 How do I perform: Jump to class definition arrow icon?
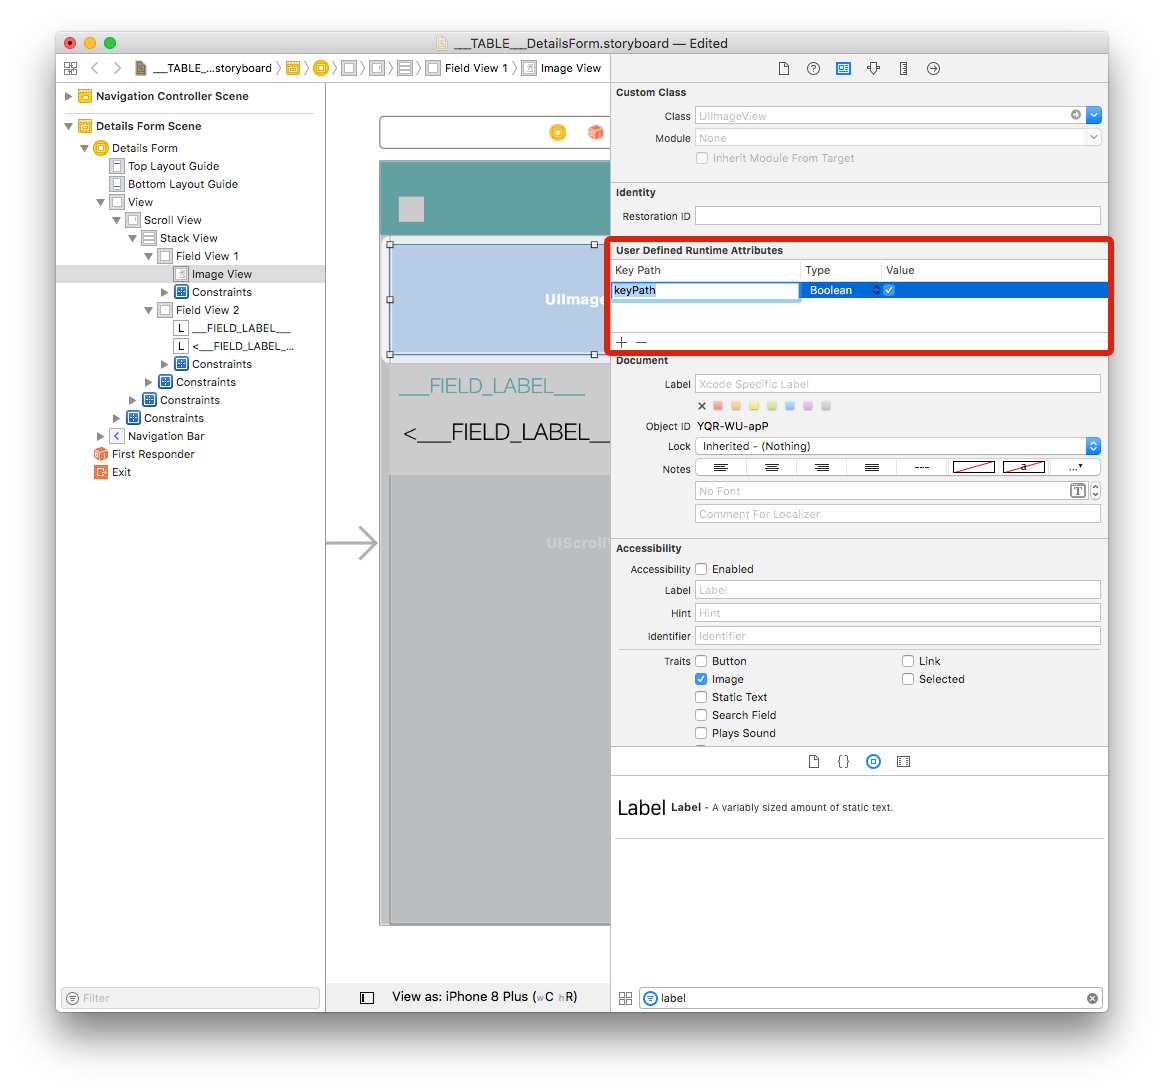tap(1076, 114)
